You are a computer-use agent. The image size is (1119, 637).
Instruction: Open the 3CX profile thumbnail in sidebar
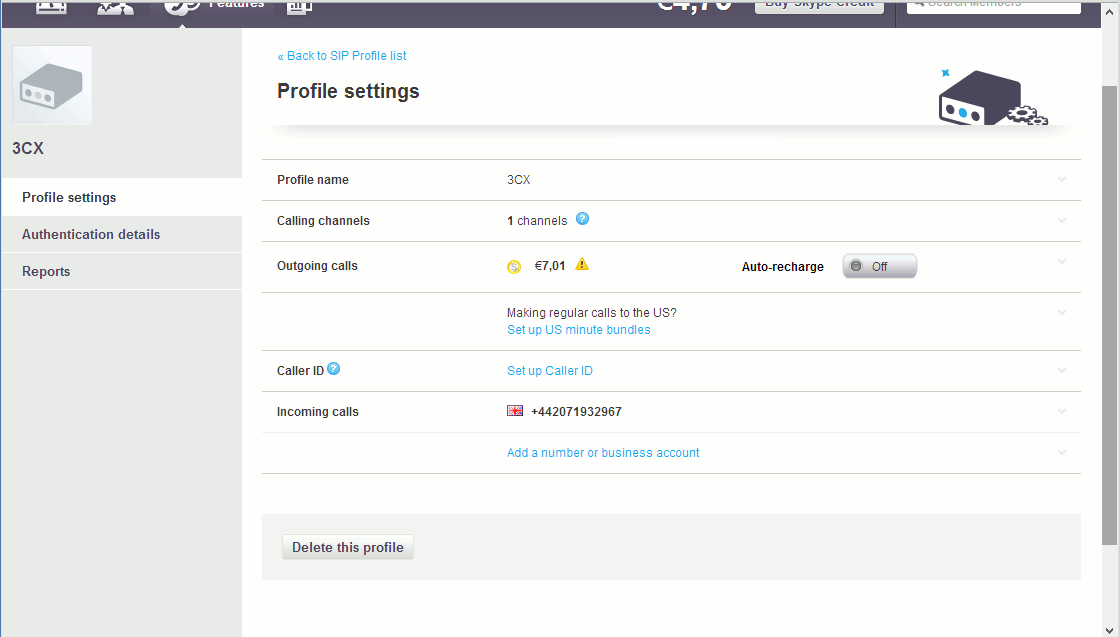pos(52,86)
